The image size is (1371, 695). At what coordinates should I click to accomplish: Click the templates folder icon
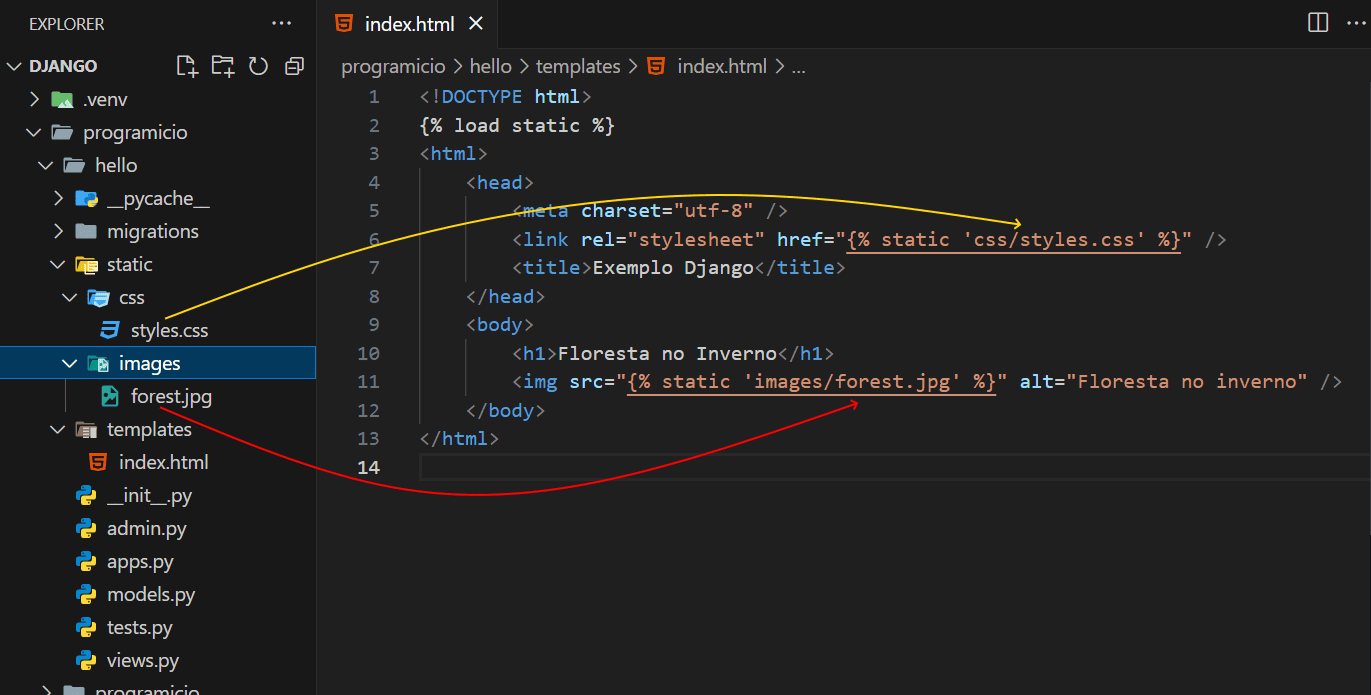point(86,429)
